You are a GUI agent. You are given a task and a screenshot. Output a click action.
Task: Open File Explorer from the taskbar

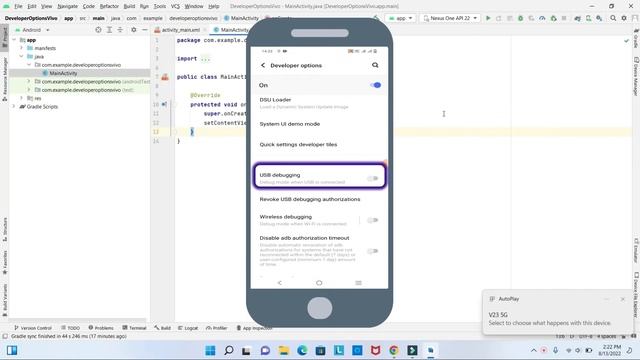tap(283, 350)
